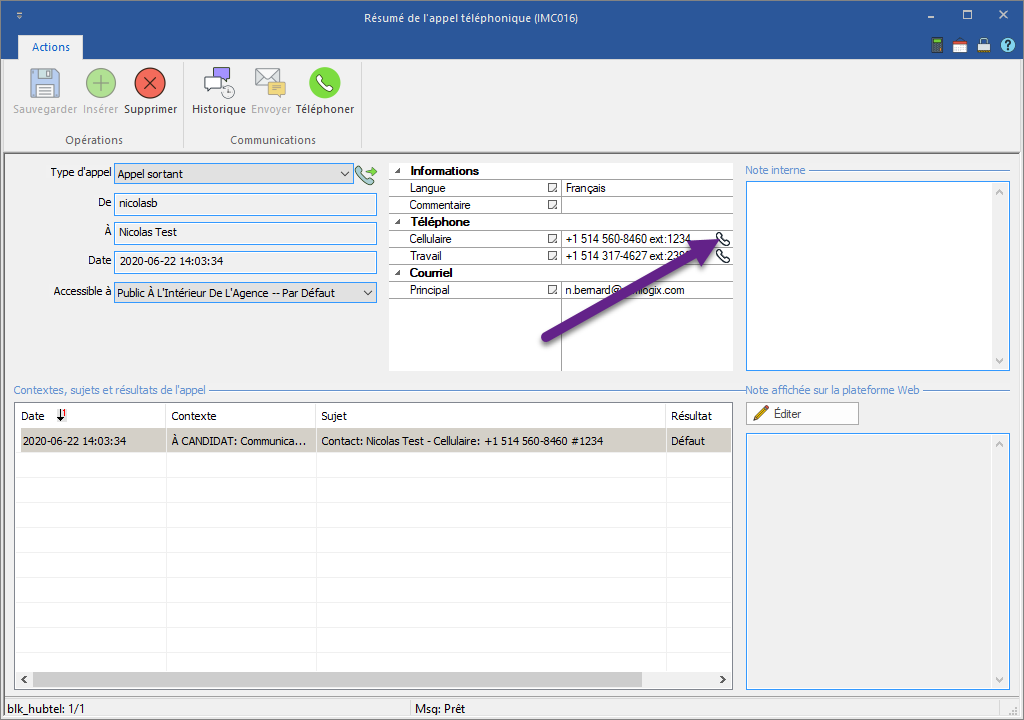Click the table's horizontal scrollbar right arrow
Image resolution: width=1024 pixels, height=720 pixels.
pos(722,679)
